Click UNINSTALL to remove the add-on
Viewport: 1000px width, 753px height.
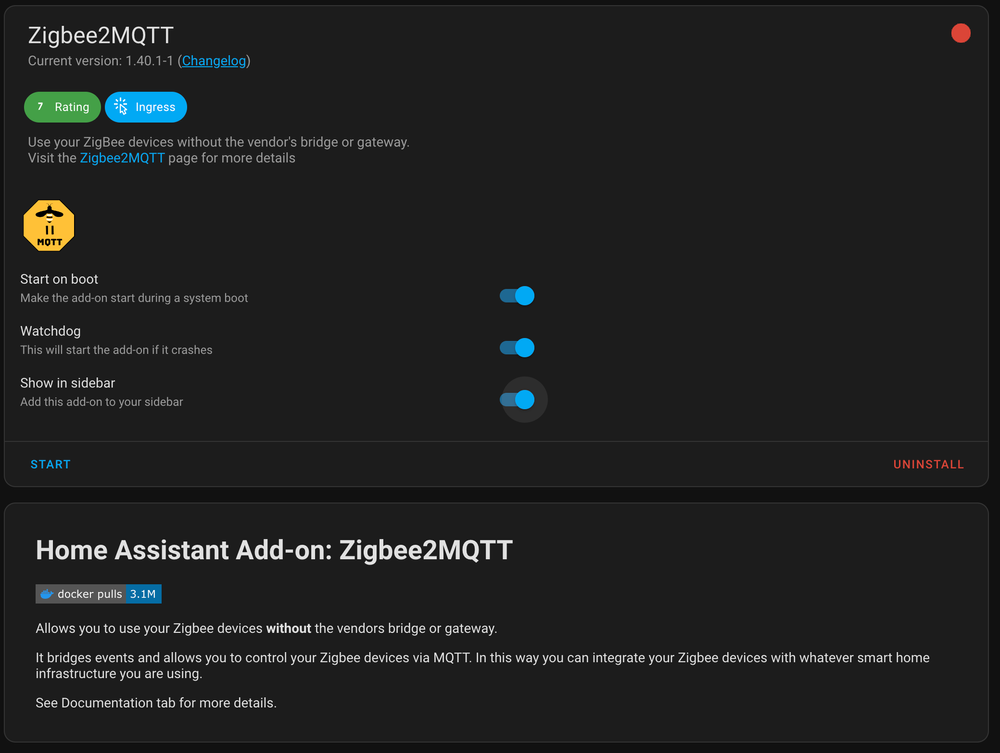(928, 464)
